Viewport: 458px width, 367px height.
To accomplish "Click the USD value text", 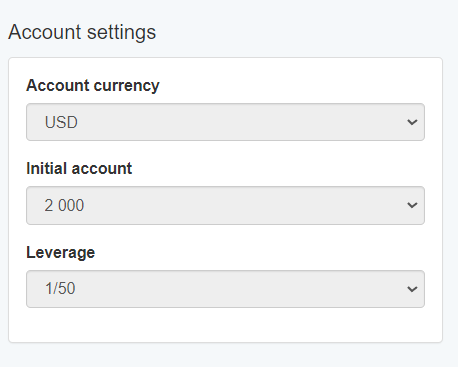I will 61,122.
